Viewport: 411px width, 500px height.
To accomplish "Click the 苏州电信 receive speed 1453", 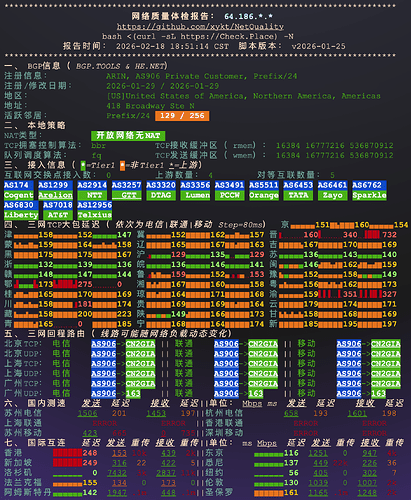I will coord(156,413).
